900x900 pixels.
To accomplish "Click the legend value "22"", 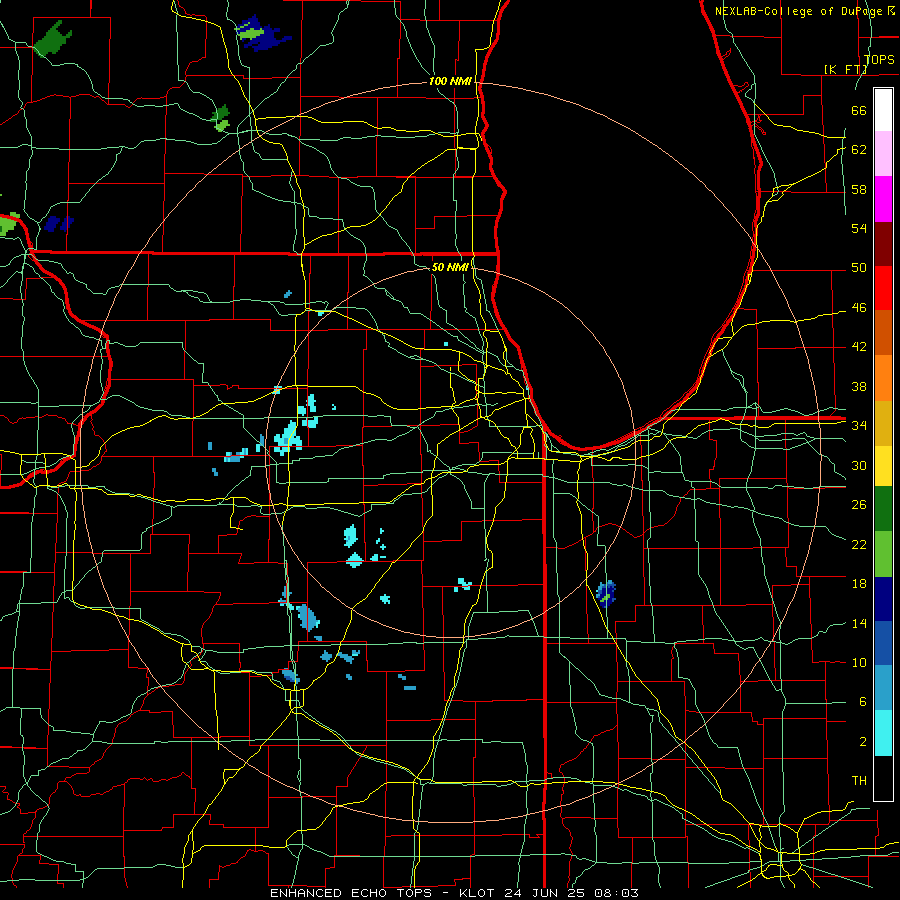I will (x=859, y=544).
